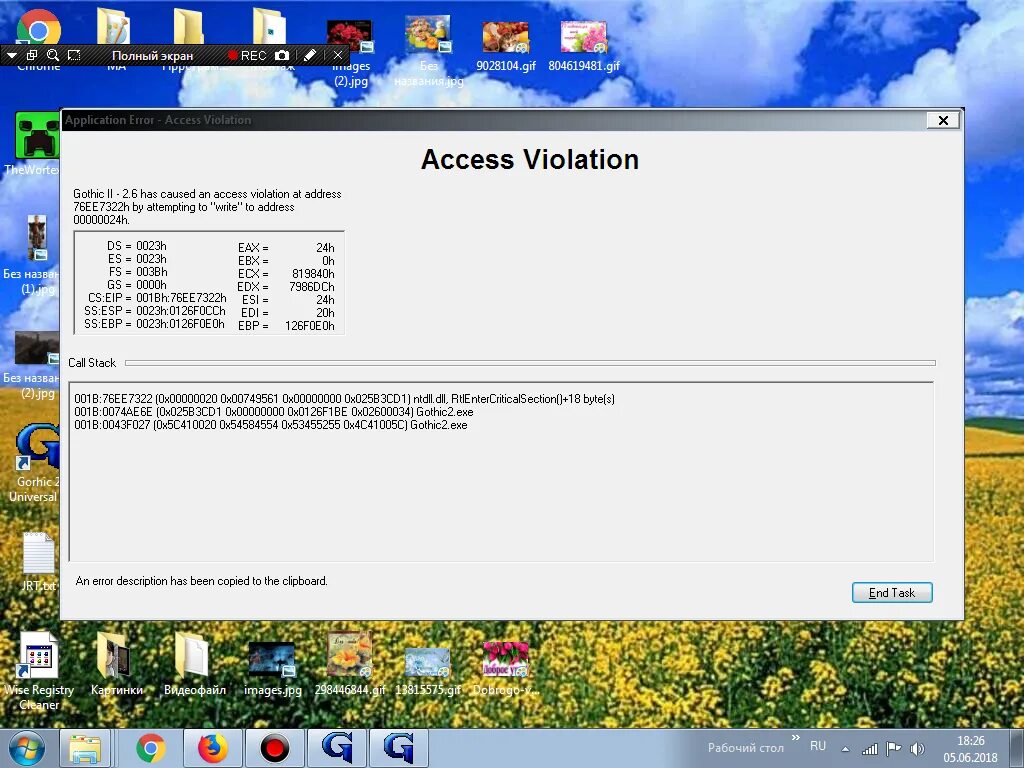Screen dimensions: 1024x768
Task: Open the Action Center flag icon
Action: 894,749
